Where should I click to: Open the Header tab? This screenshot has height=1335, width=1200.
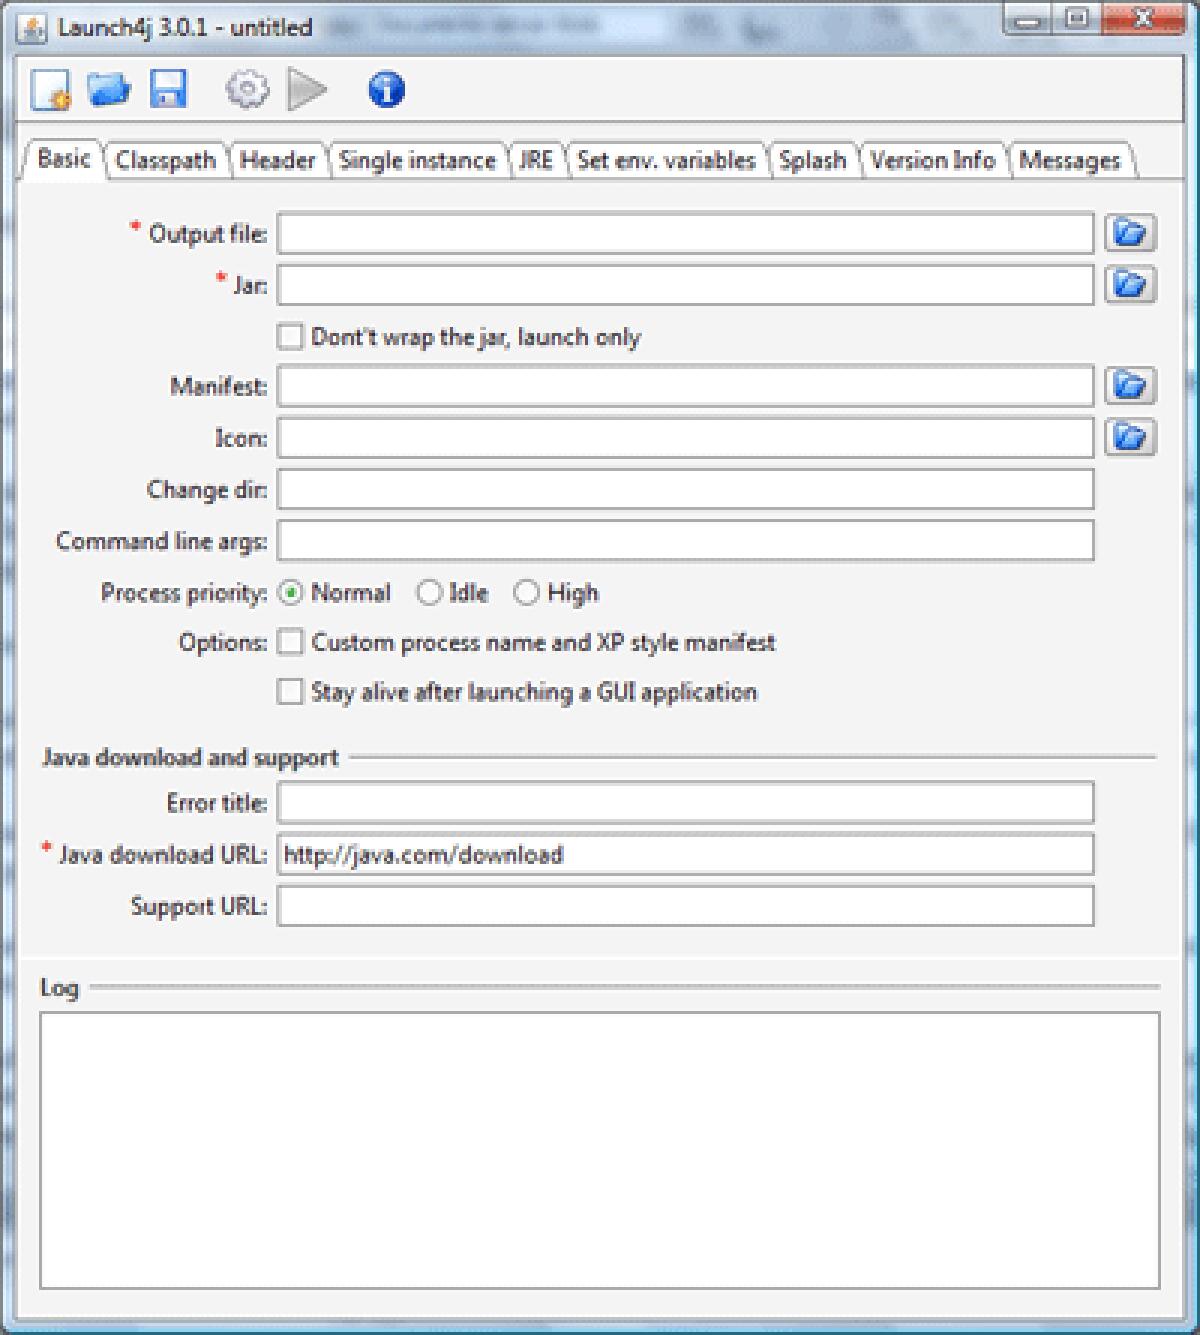[x=278, y=160]
